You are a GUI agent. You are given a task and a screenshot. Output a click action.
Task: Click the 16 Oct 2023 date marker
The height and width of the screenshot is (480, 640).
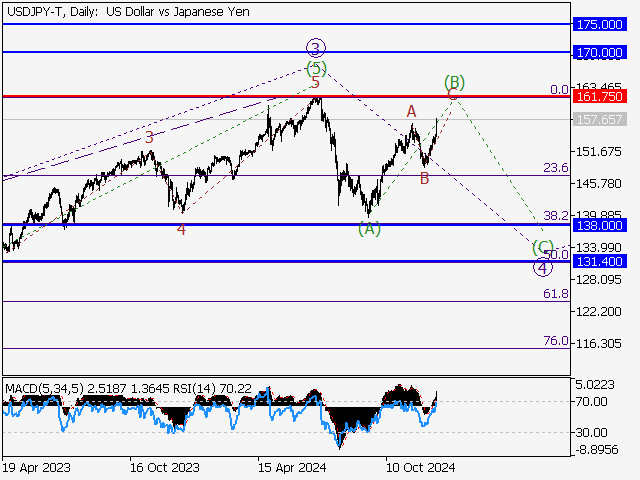coord(163,467)
